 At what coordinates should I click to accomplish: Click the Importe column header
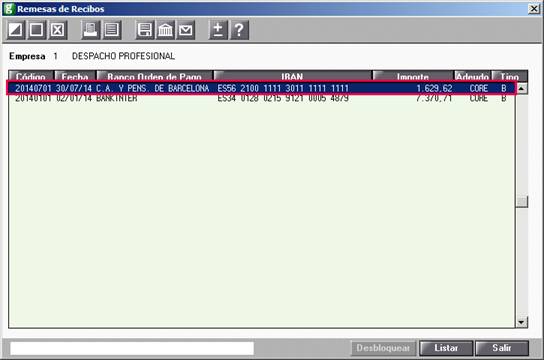click(x=413, y=76)
